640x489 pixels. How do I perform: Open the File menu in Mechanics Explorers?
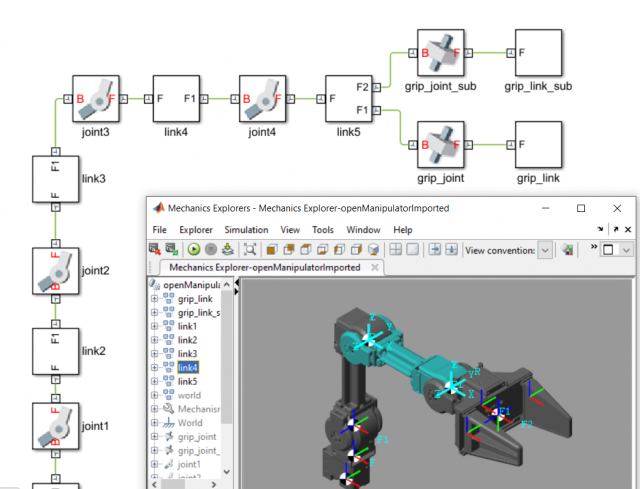click(160, 230)
